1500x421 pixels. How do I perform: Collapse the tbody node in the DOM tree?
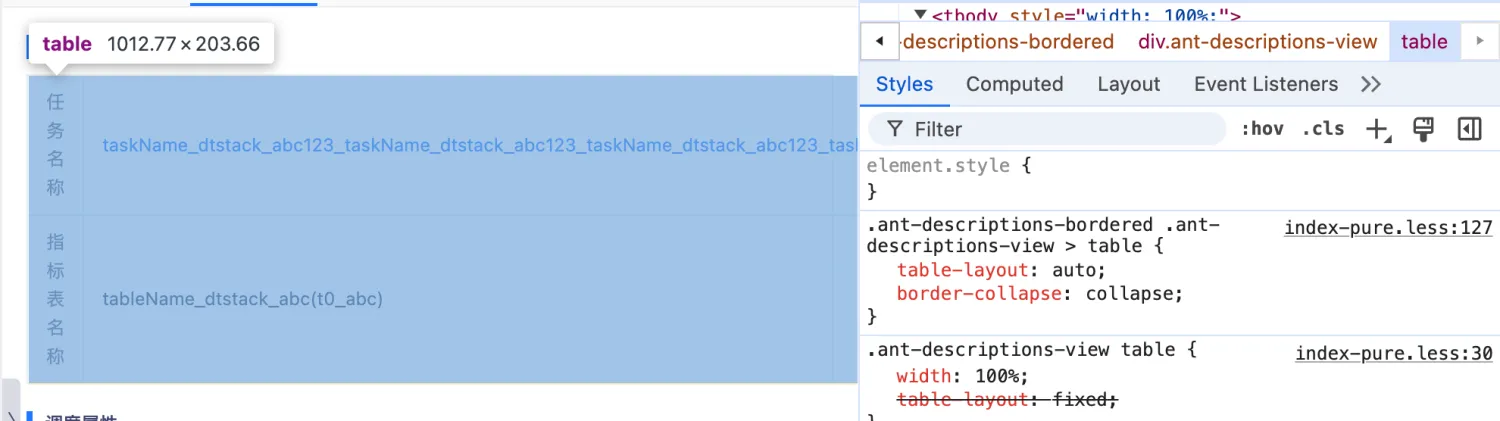[x=921, y=15]
